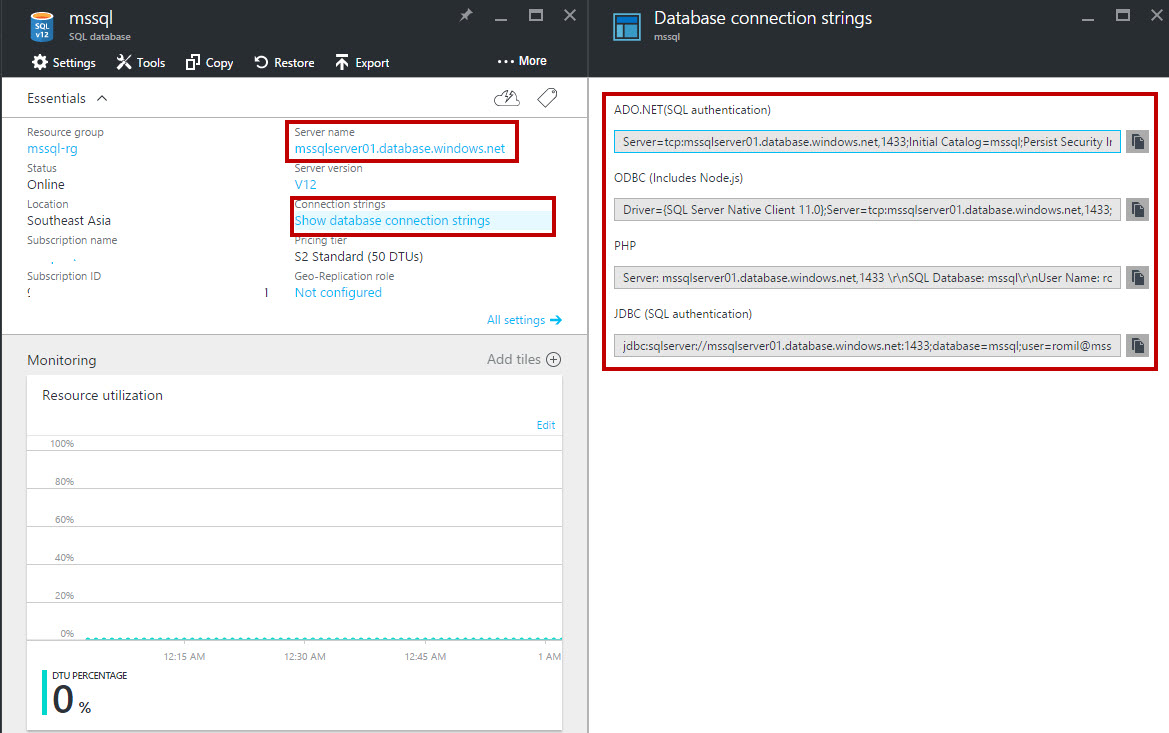1169x733 pixels.
Task: Click the Southeast Asia location value
Action: pyautogui.click(x=69, y=221)
